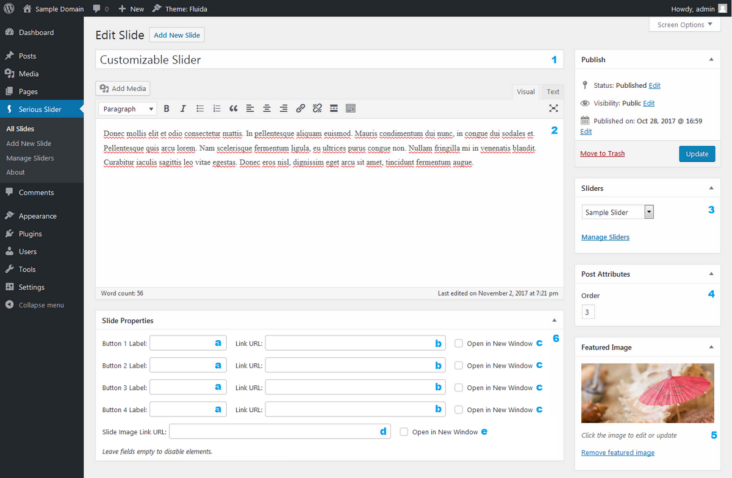The height and width of the screenshot is (478, 732).
Task: Click the remove link icon
Action: pos(317,108)
